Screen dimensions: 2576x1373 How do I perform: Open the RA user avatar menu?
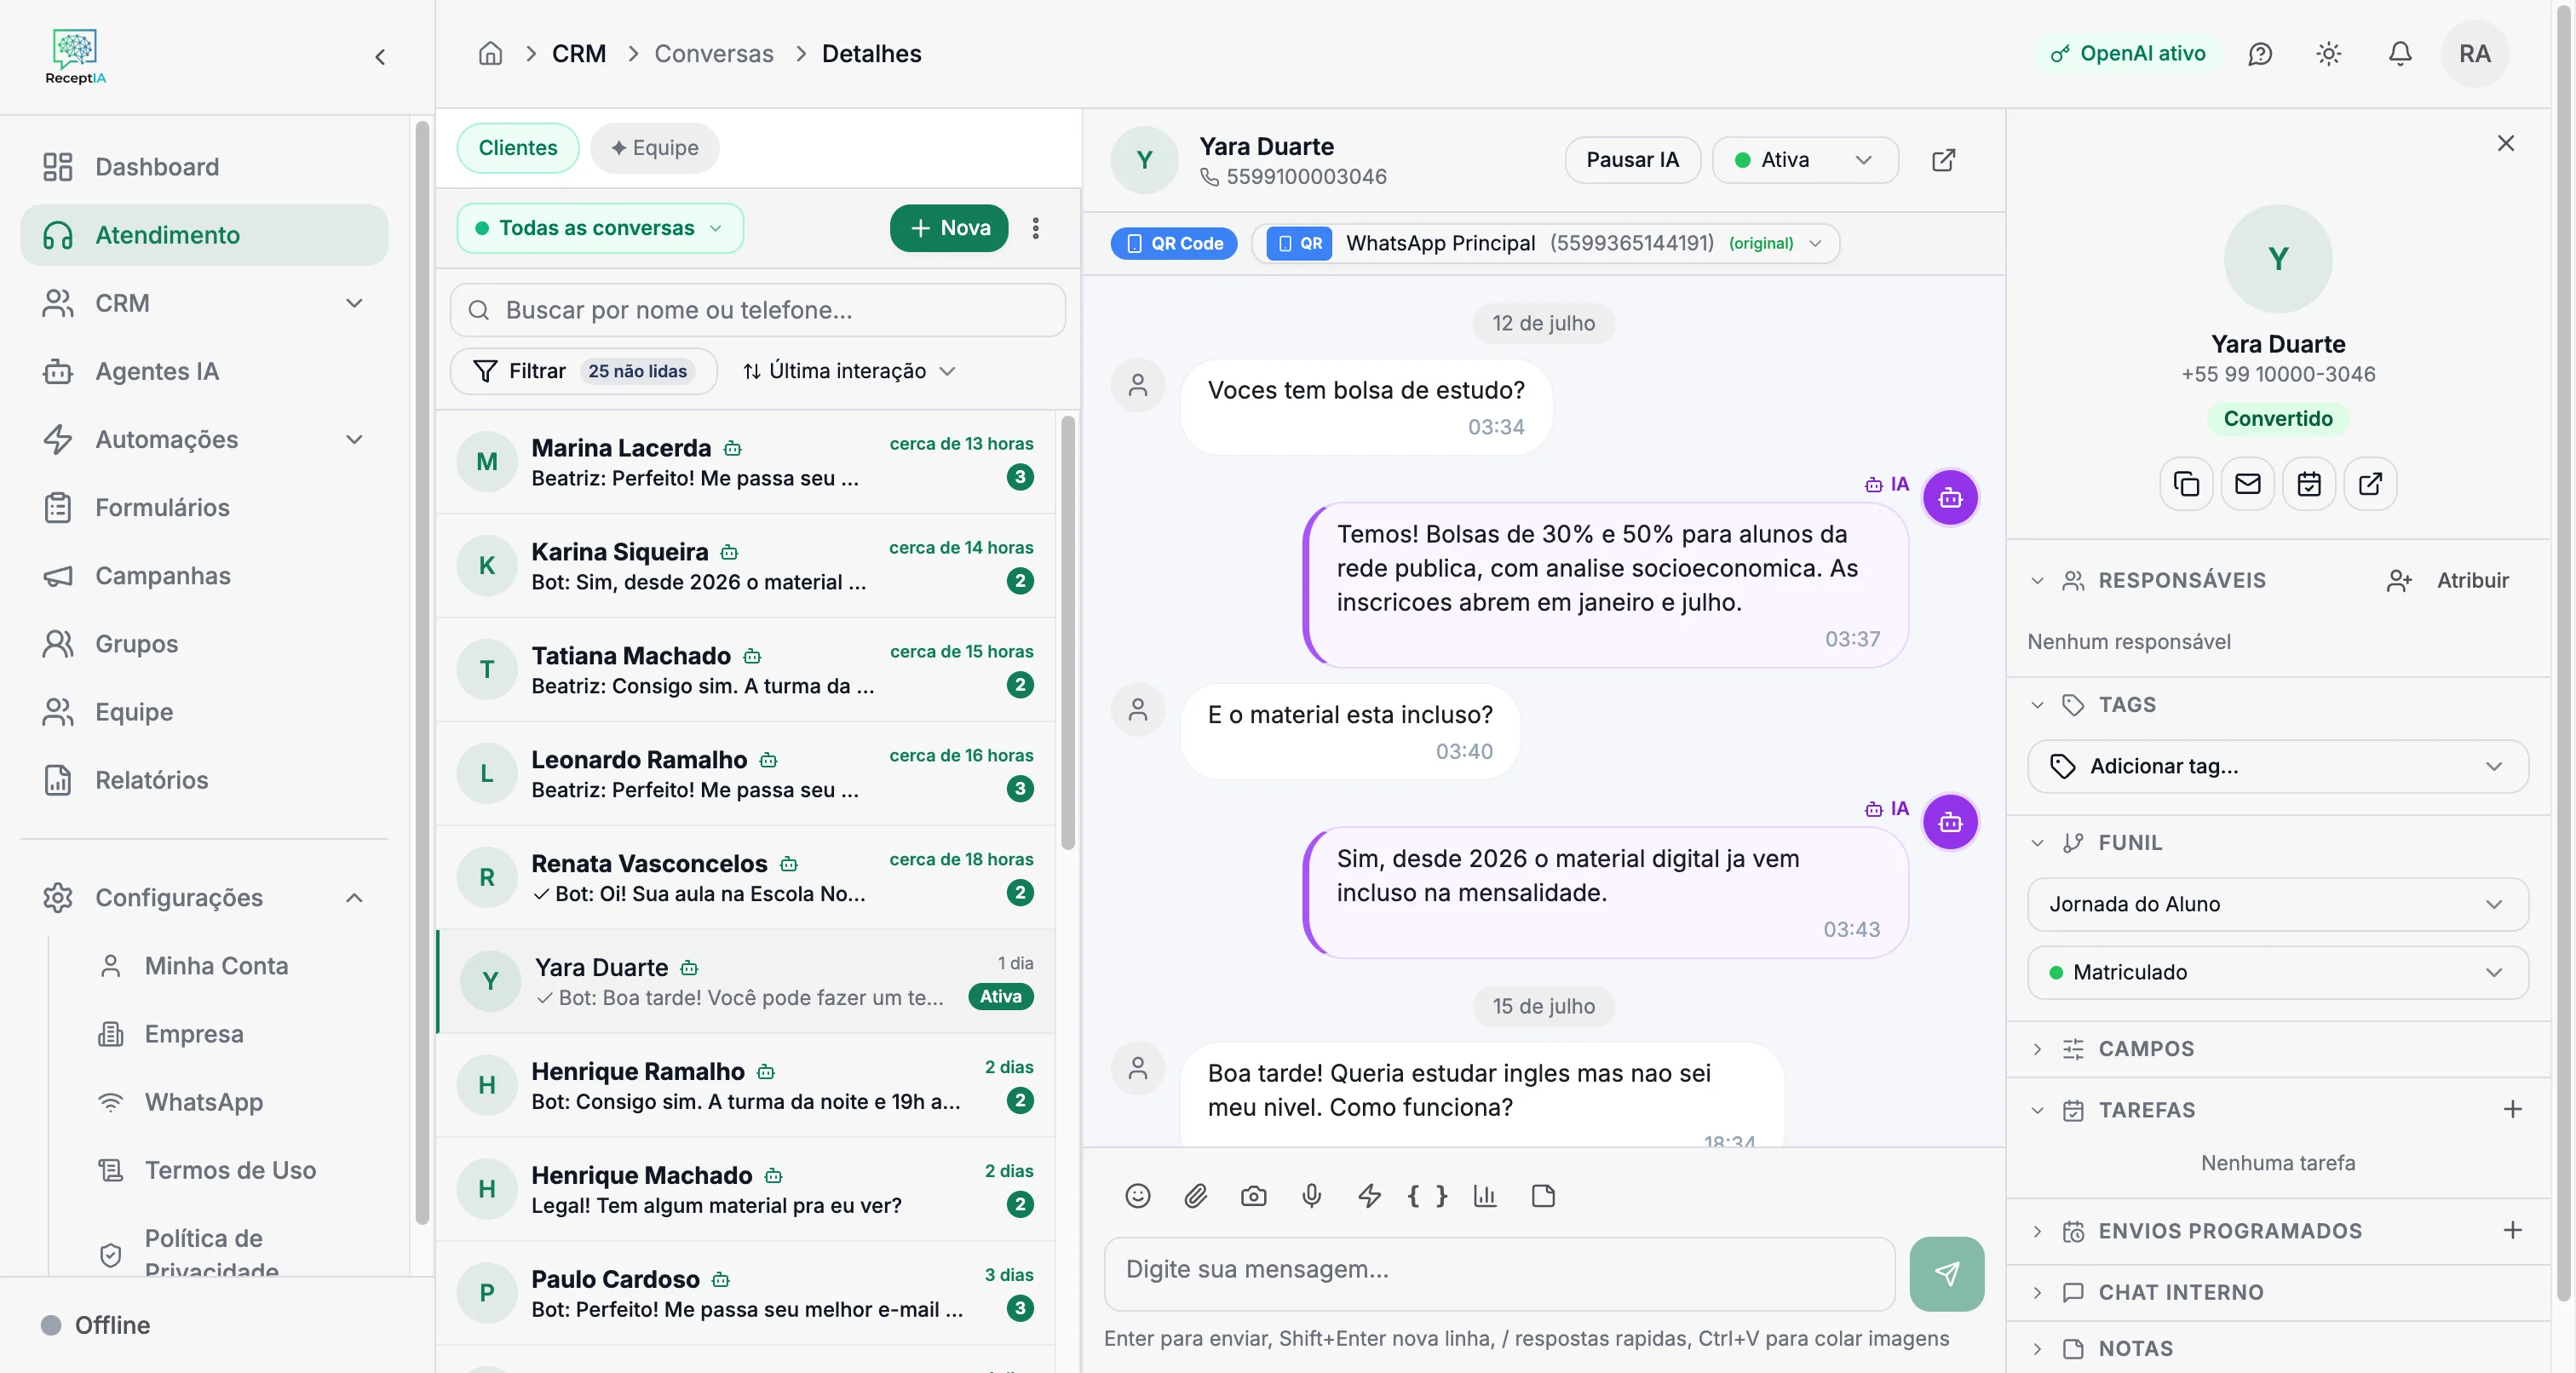[2475, 54]
